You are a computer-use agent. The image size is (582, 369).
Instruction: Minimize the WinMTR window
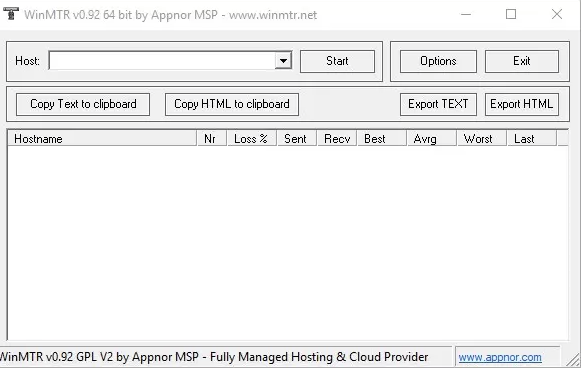466,14
